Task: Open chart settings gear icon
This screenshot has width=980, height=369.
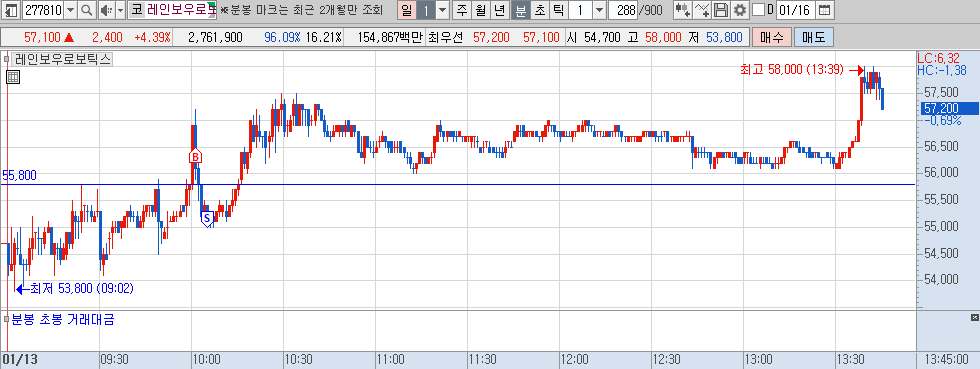Action: [x=739, y=10]
